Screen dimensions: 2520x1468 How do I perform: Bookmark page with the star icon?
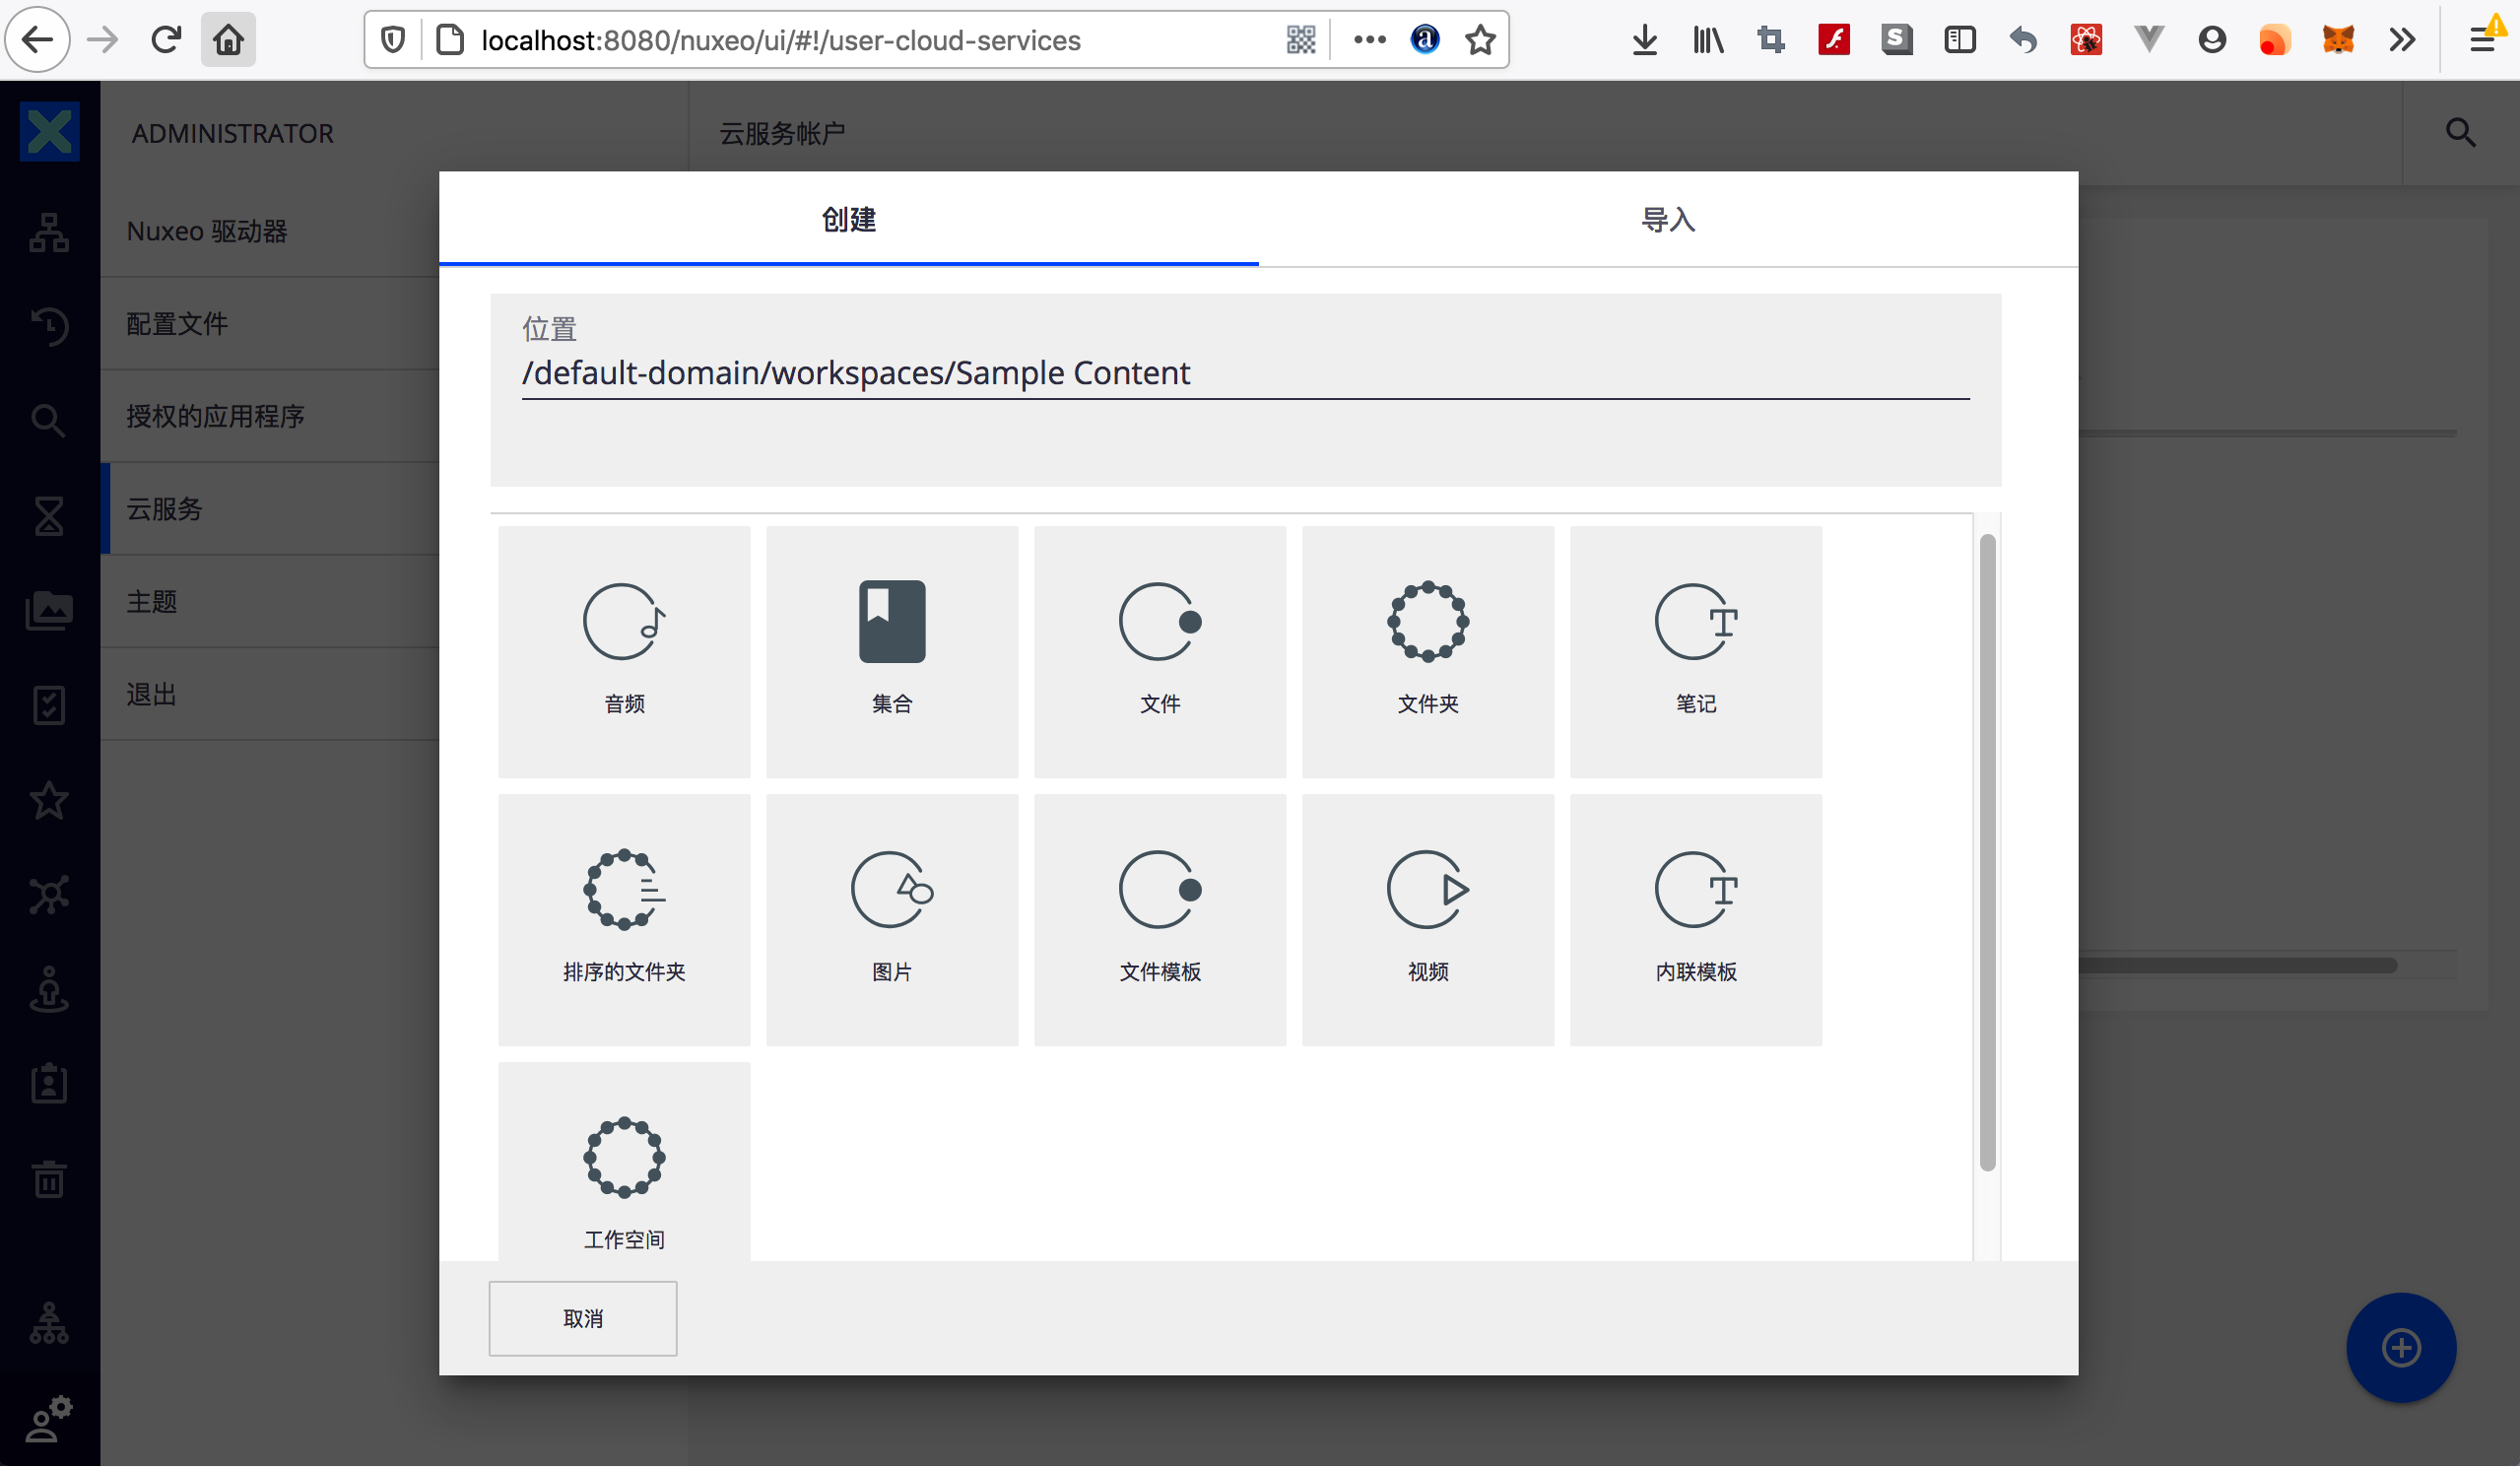coord(1480,40)
